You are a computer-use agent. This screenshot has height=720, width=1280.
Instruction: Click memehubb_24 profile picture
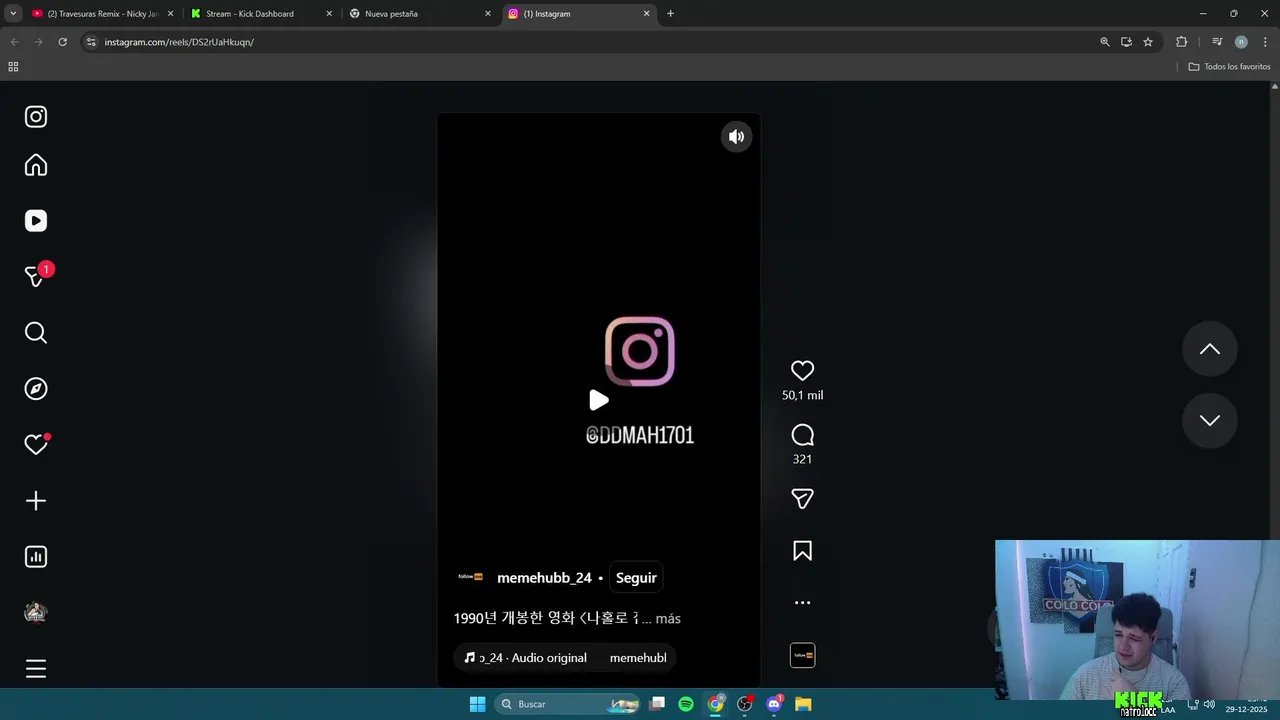(x=470, y=577)
